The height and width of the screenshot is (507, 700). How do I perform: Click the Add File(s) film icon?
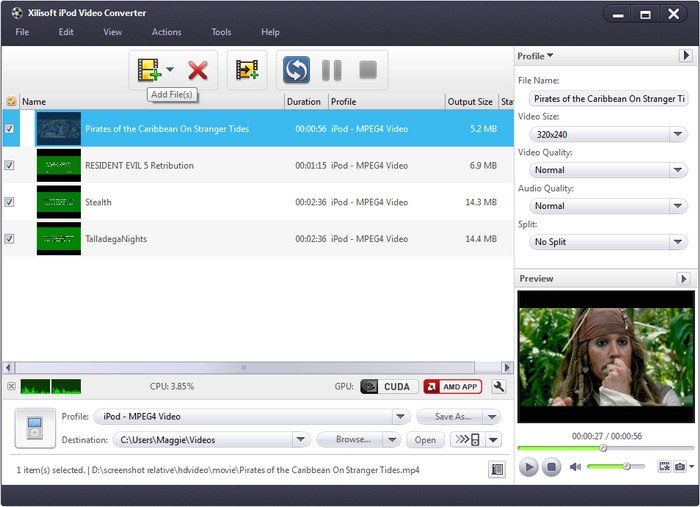pos(148,70)
